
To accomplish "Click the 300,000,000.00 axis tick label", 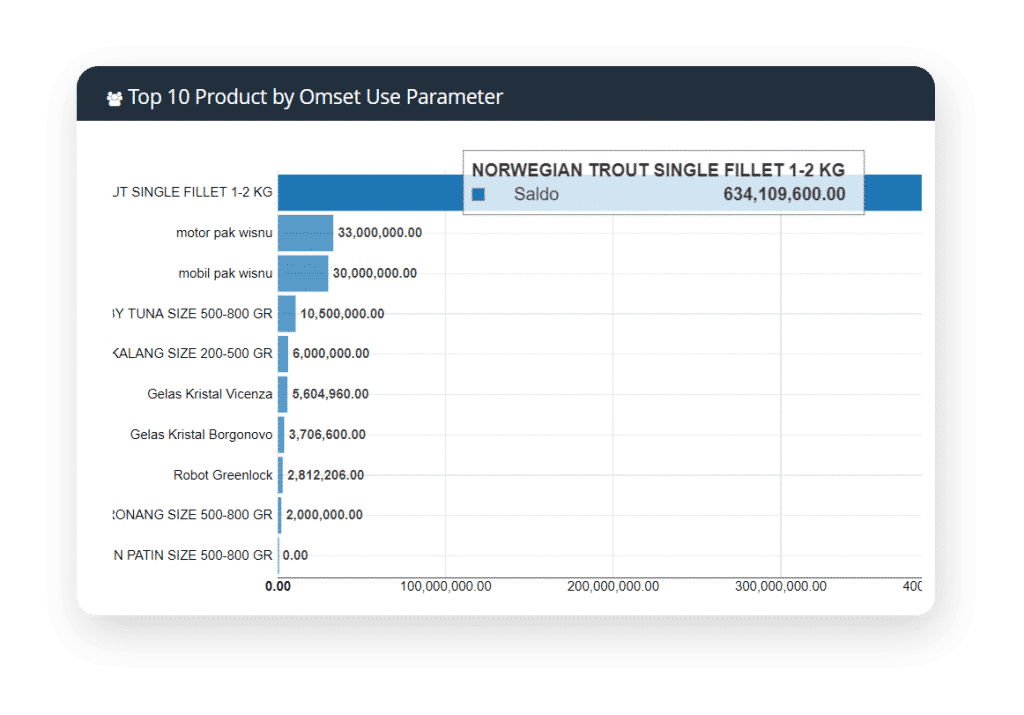I will click(780, 586).
